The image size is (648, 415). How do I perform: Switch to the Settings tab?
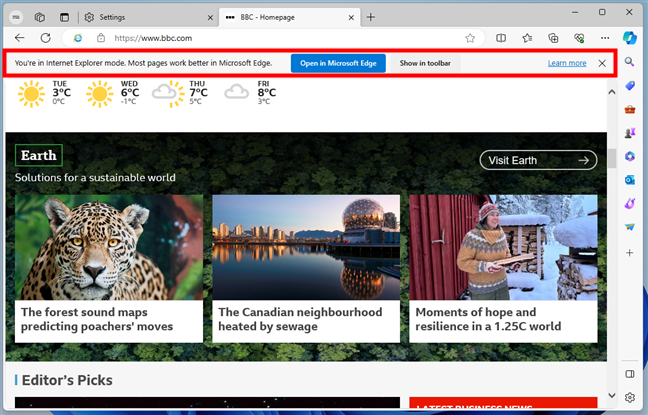click(x=149, y=17)
